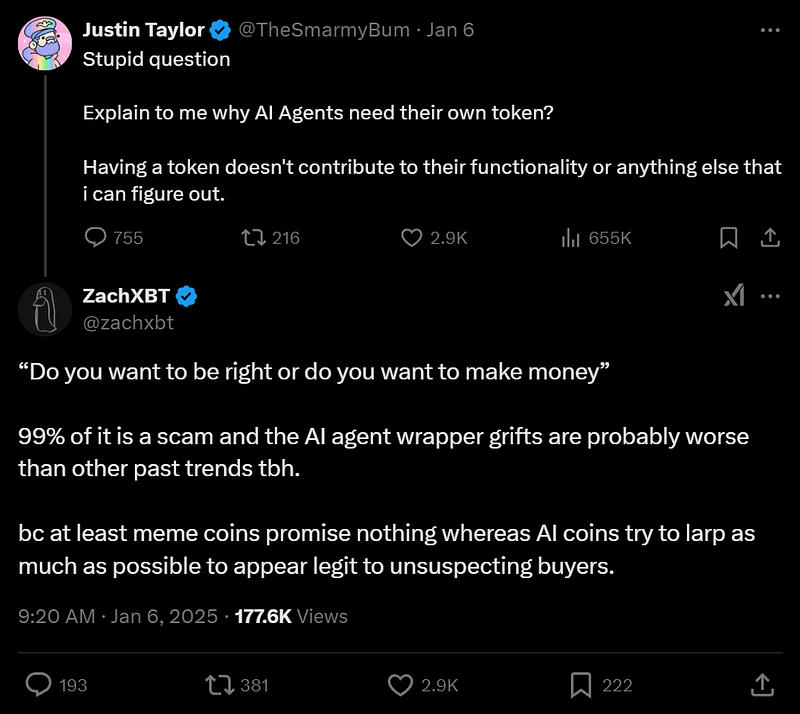Open the @zachxbt handle link
800x714 pixels.
(x=128, y=322)
